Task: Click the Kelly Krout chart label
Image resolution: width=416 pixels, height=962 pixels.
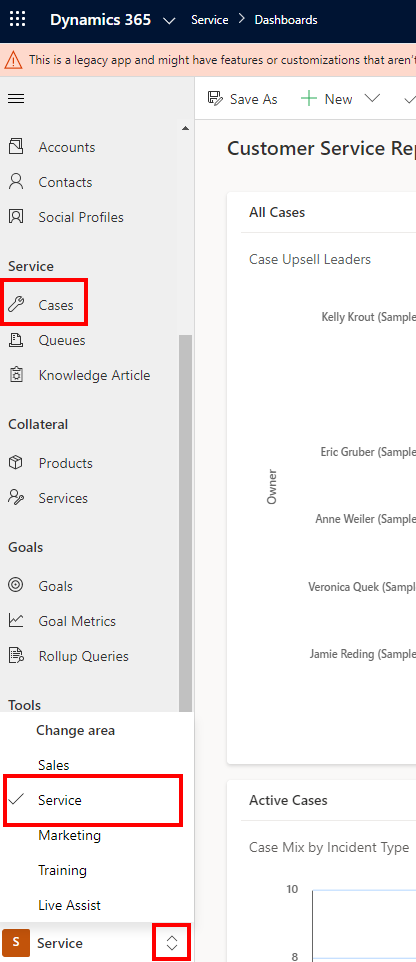Action: pos(368,317)
